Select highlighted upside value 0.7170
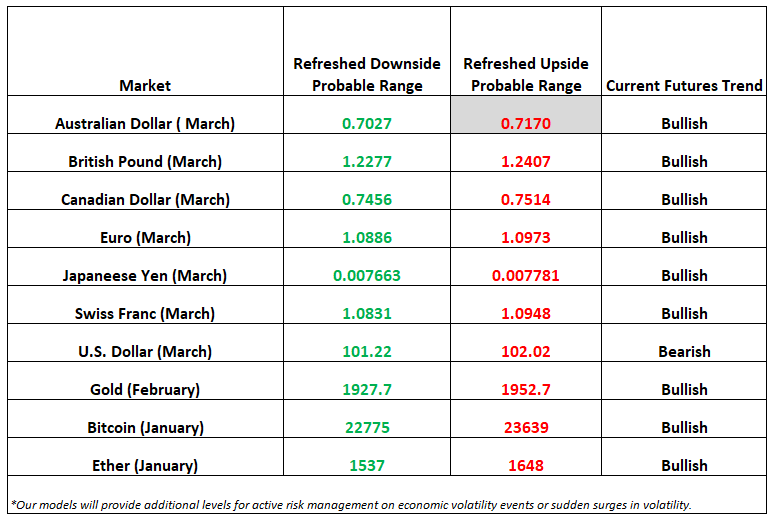The width and height of the screenshot is (776, 521). (526, 123)
